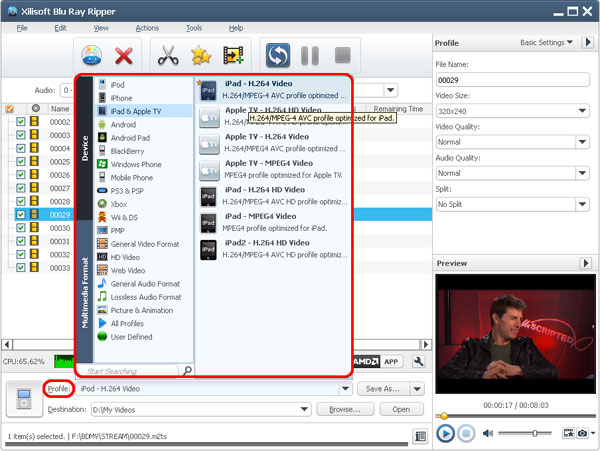This screenshot has height=451, width=600.
Task: Click the load Blu-ray disc icon
Action: click(91, 56)
